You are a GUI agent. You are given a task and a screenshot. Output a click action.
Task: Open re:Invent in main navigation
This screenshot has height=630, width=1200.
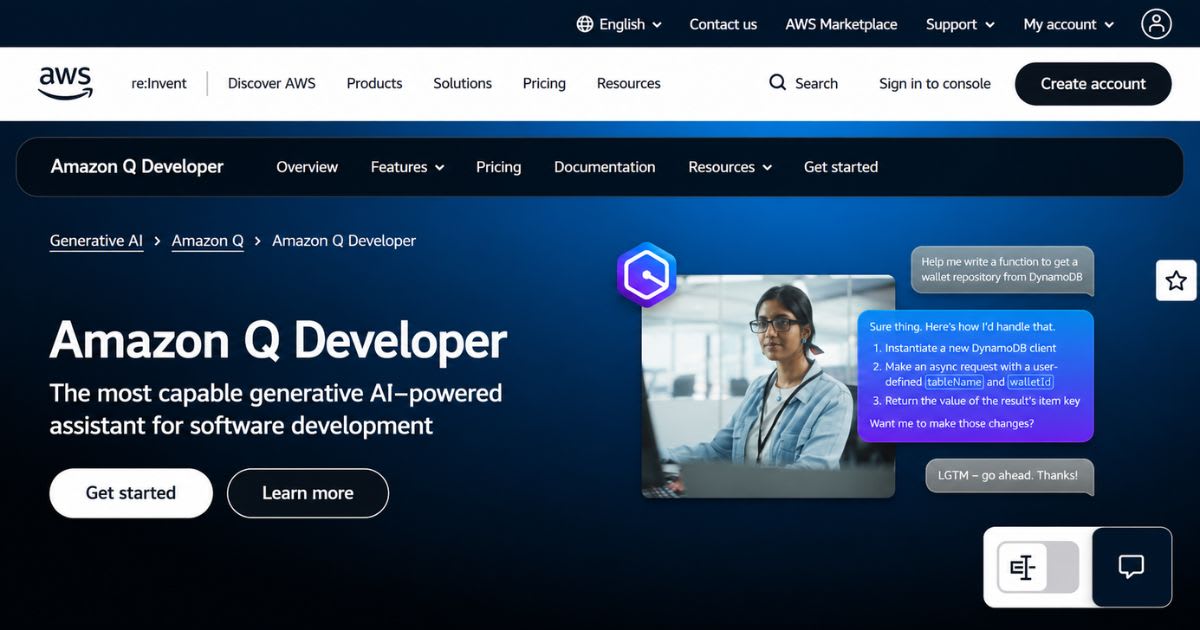(x=159, y=83)
